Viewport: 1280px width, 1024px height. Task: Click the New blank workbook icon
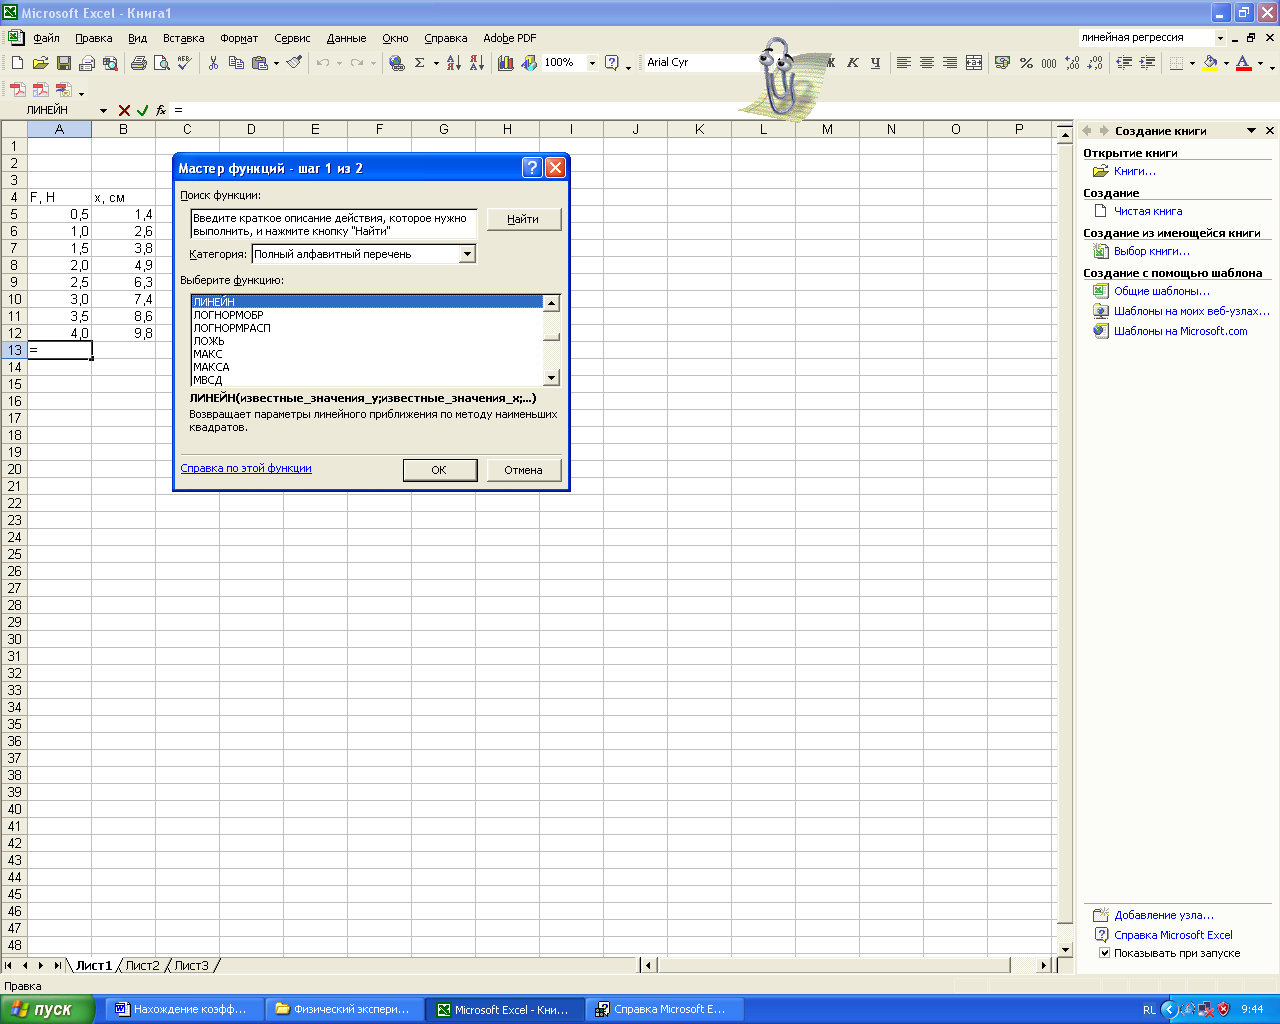tap(17, 63)
